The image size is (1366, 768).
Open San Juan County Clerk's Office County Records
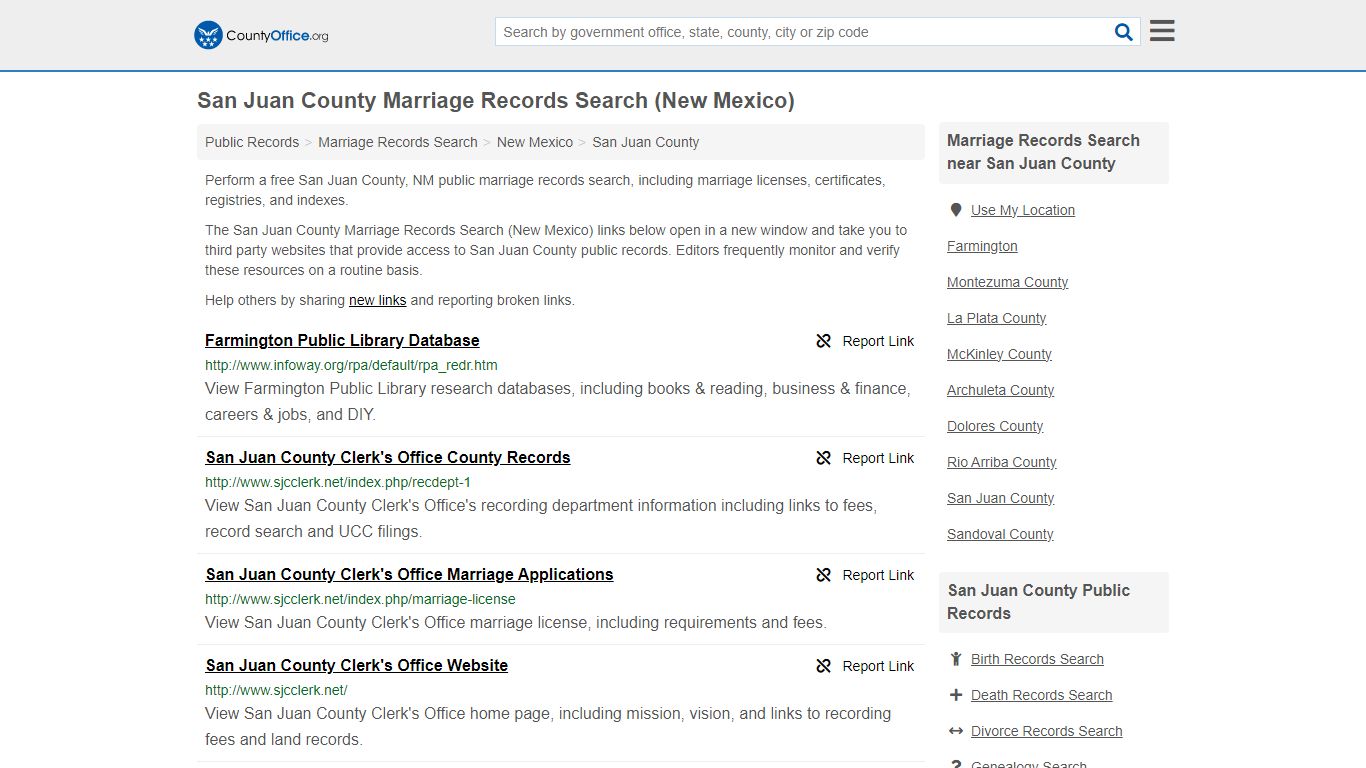pos(388,457)
